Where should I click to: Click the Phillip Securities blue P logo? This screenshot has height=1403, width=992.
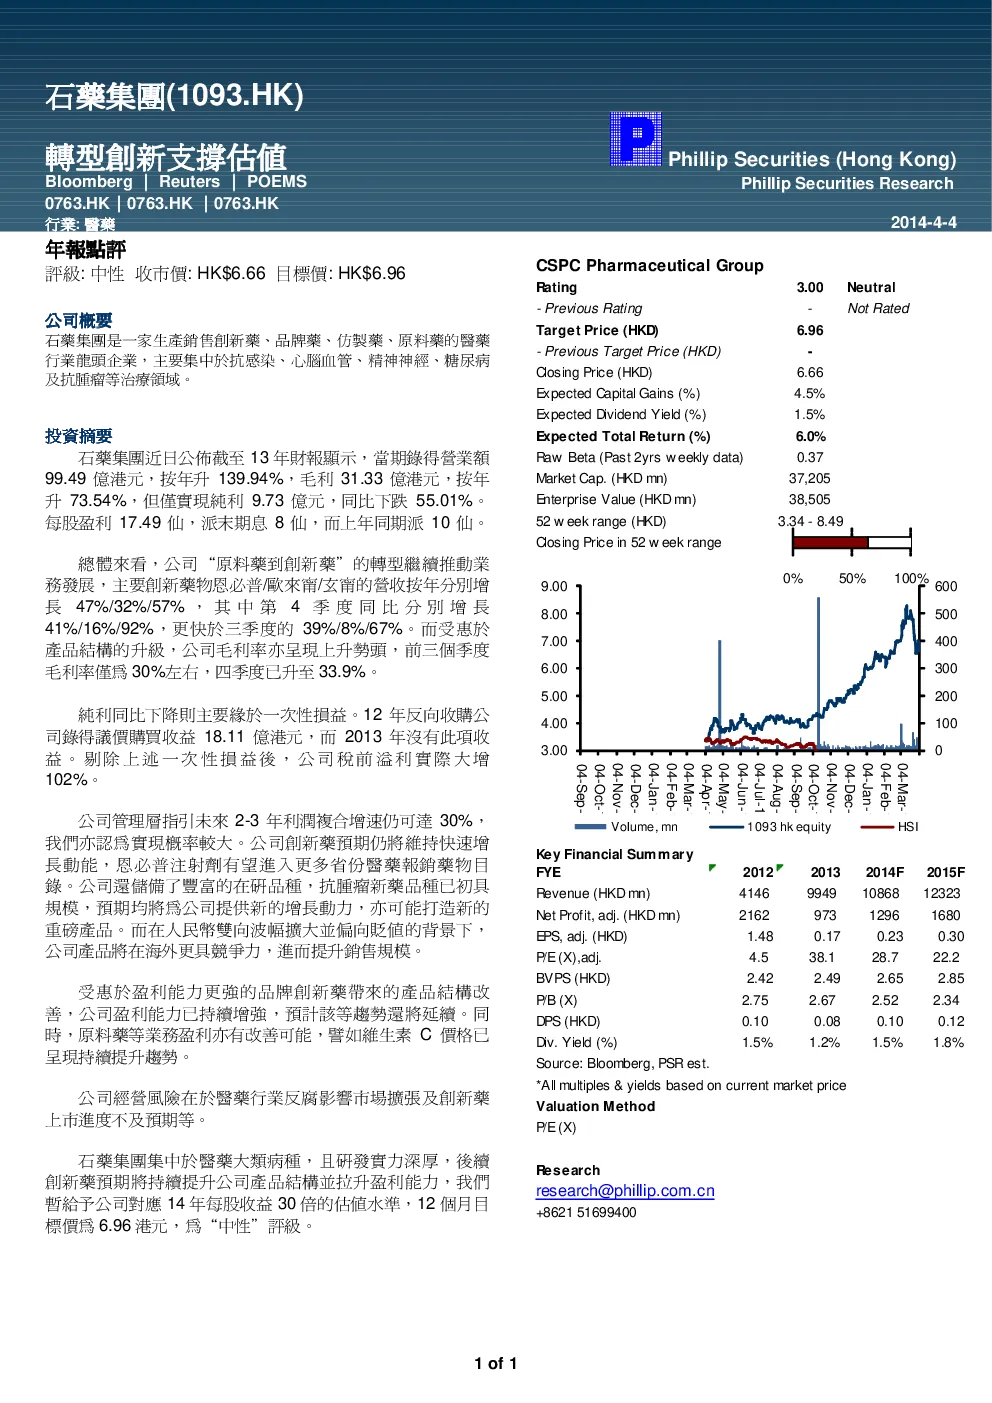(636, 139)
